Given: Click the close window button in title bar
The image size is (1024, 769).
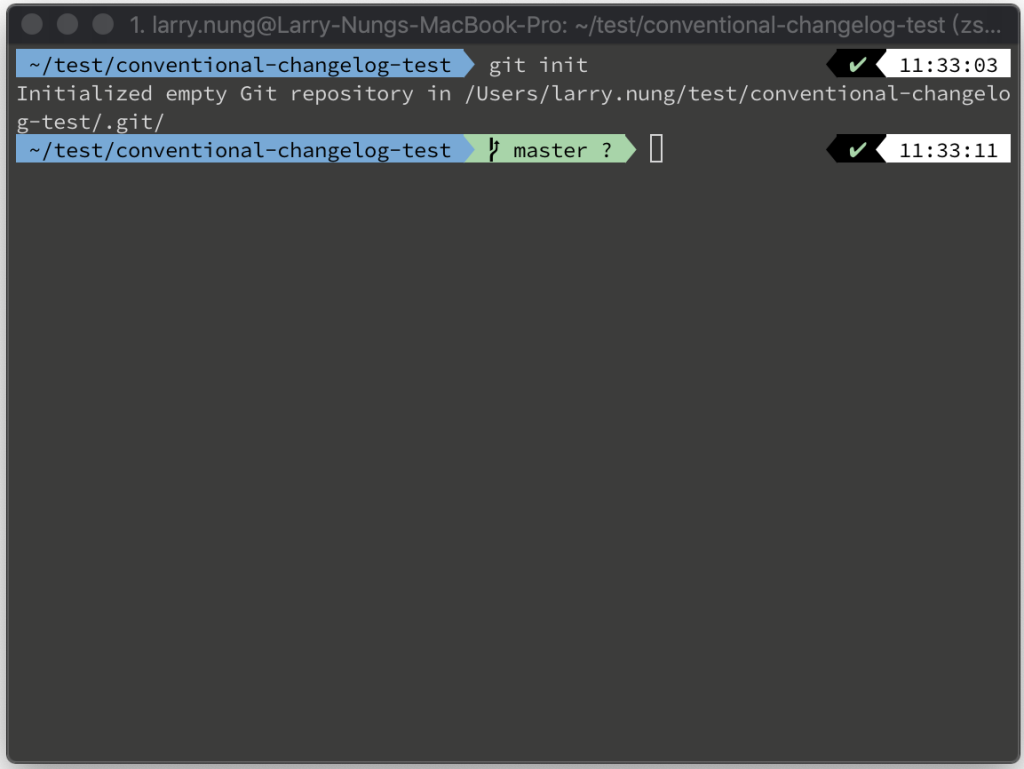Looking at the screenshot, I should pos(32,24).
